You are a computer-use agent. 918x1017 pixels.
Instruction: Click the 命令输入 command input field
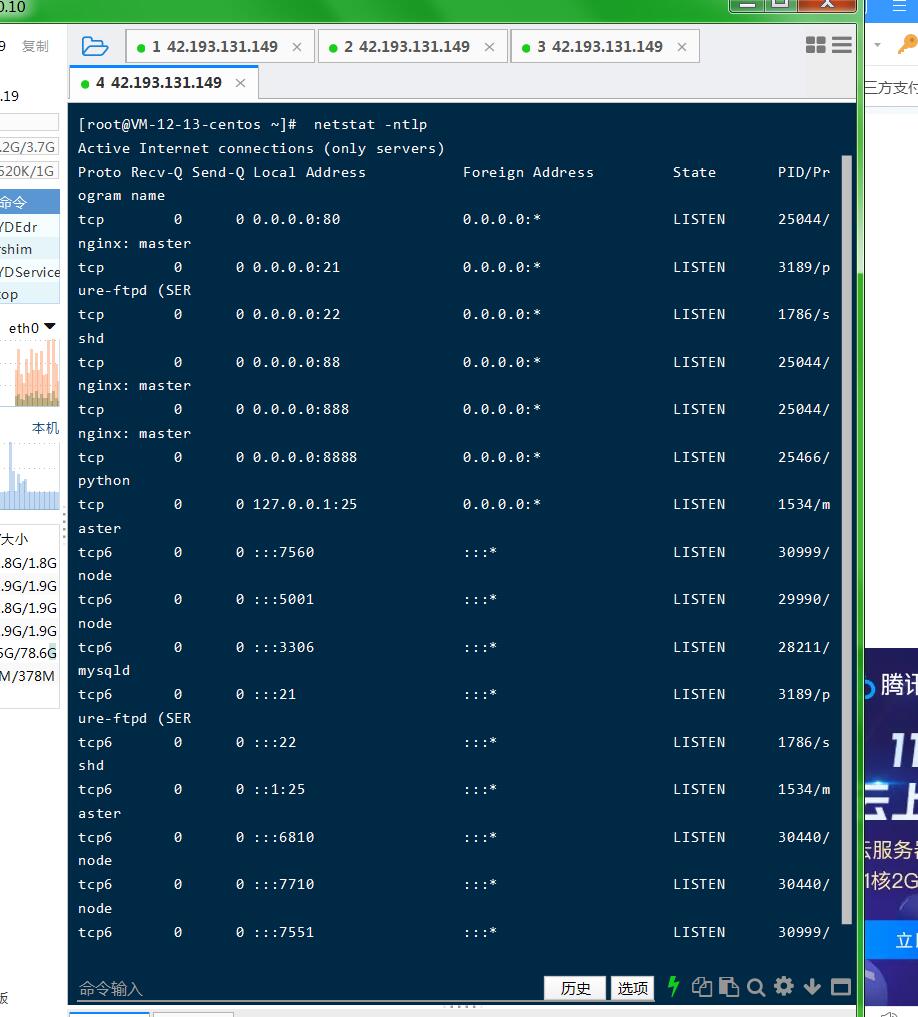(300, 988)
